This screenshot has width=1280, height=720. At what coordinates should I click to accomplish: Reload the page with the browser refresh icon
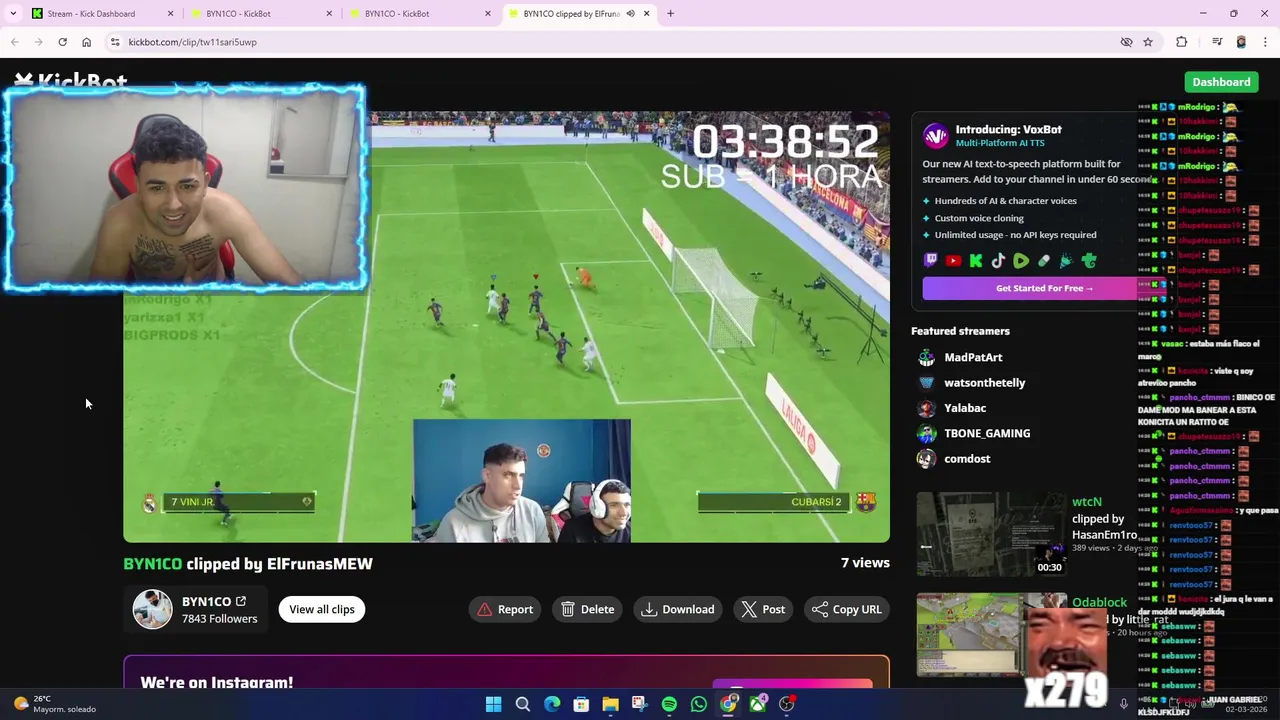point(62,42)
